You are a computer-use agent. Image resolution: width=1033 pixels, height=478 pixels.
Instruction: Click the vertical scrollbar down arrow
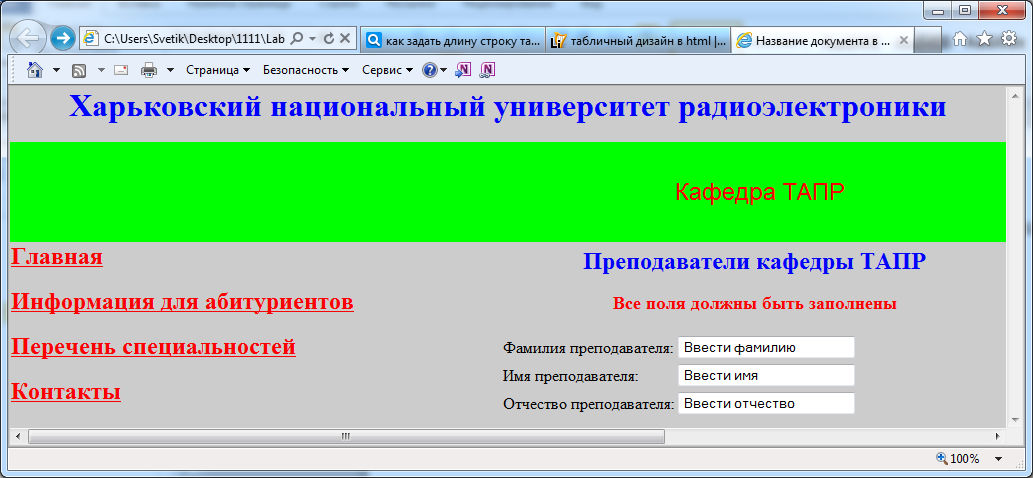pos(1013,421)
